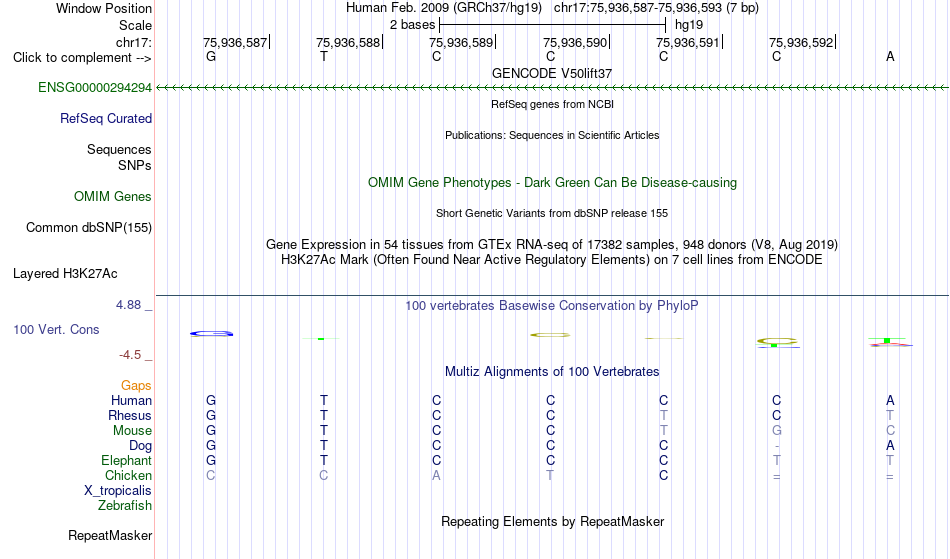Click base G in the complement row
The height and width of the screenshot is (559, 950).
(x=211, y=57)
